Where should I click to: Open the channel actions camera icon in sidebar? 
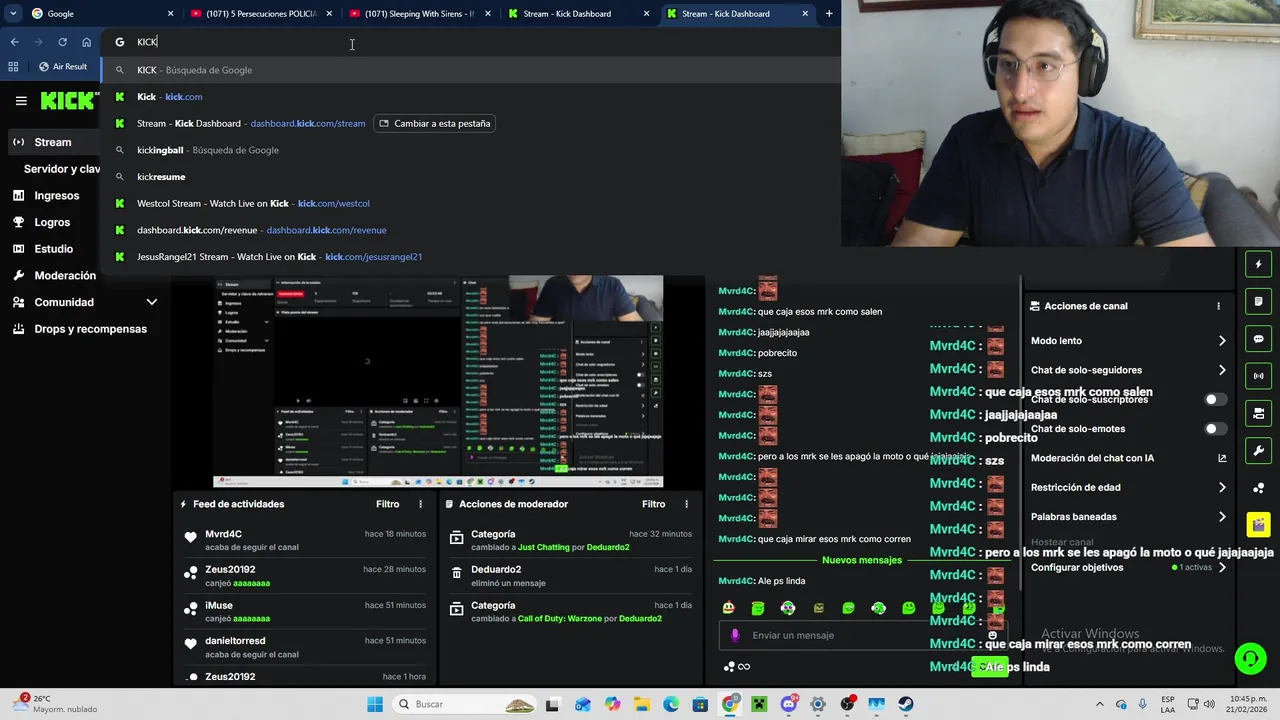point(1258,413)
